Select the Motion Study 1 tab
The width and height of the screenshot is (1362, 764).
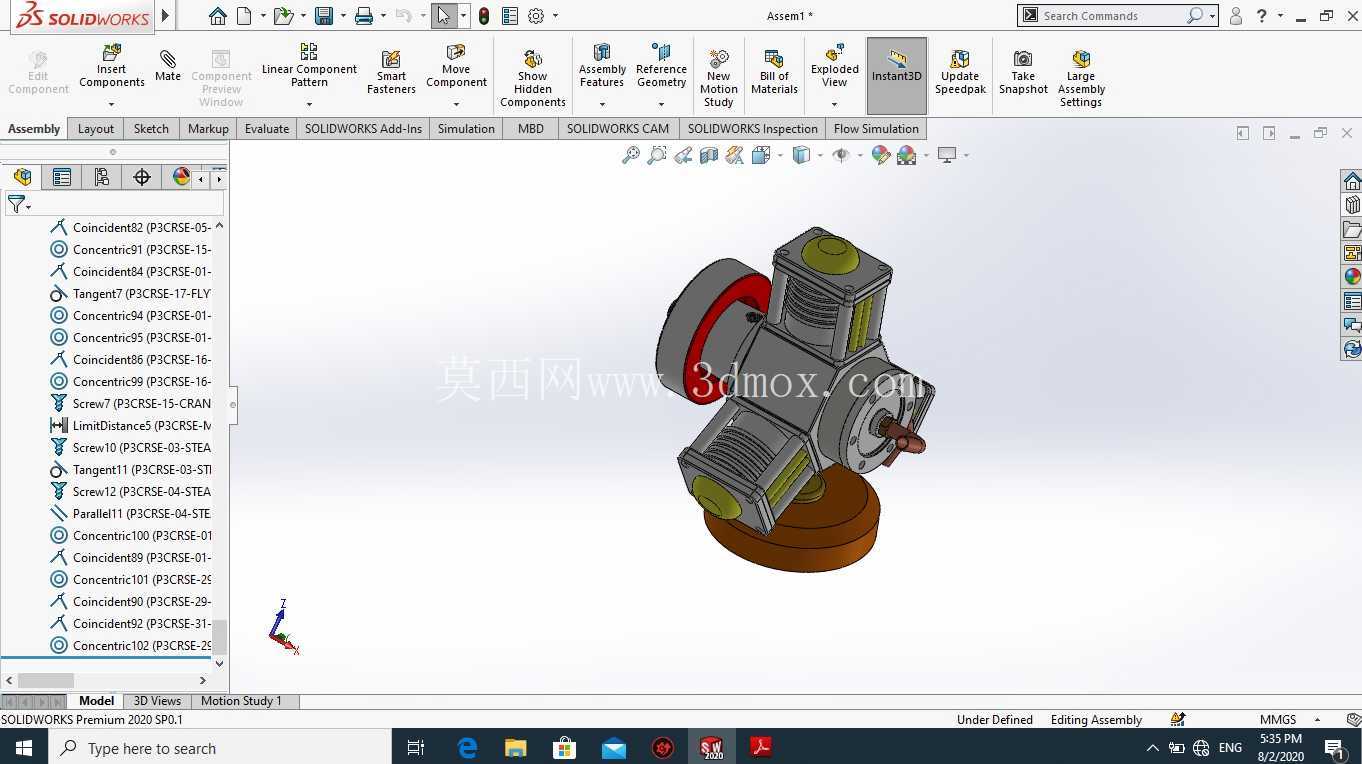pyautogui.click(x=241, y=701)
